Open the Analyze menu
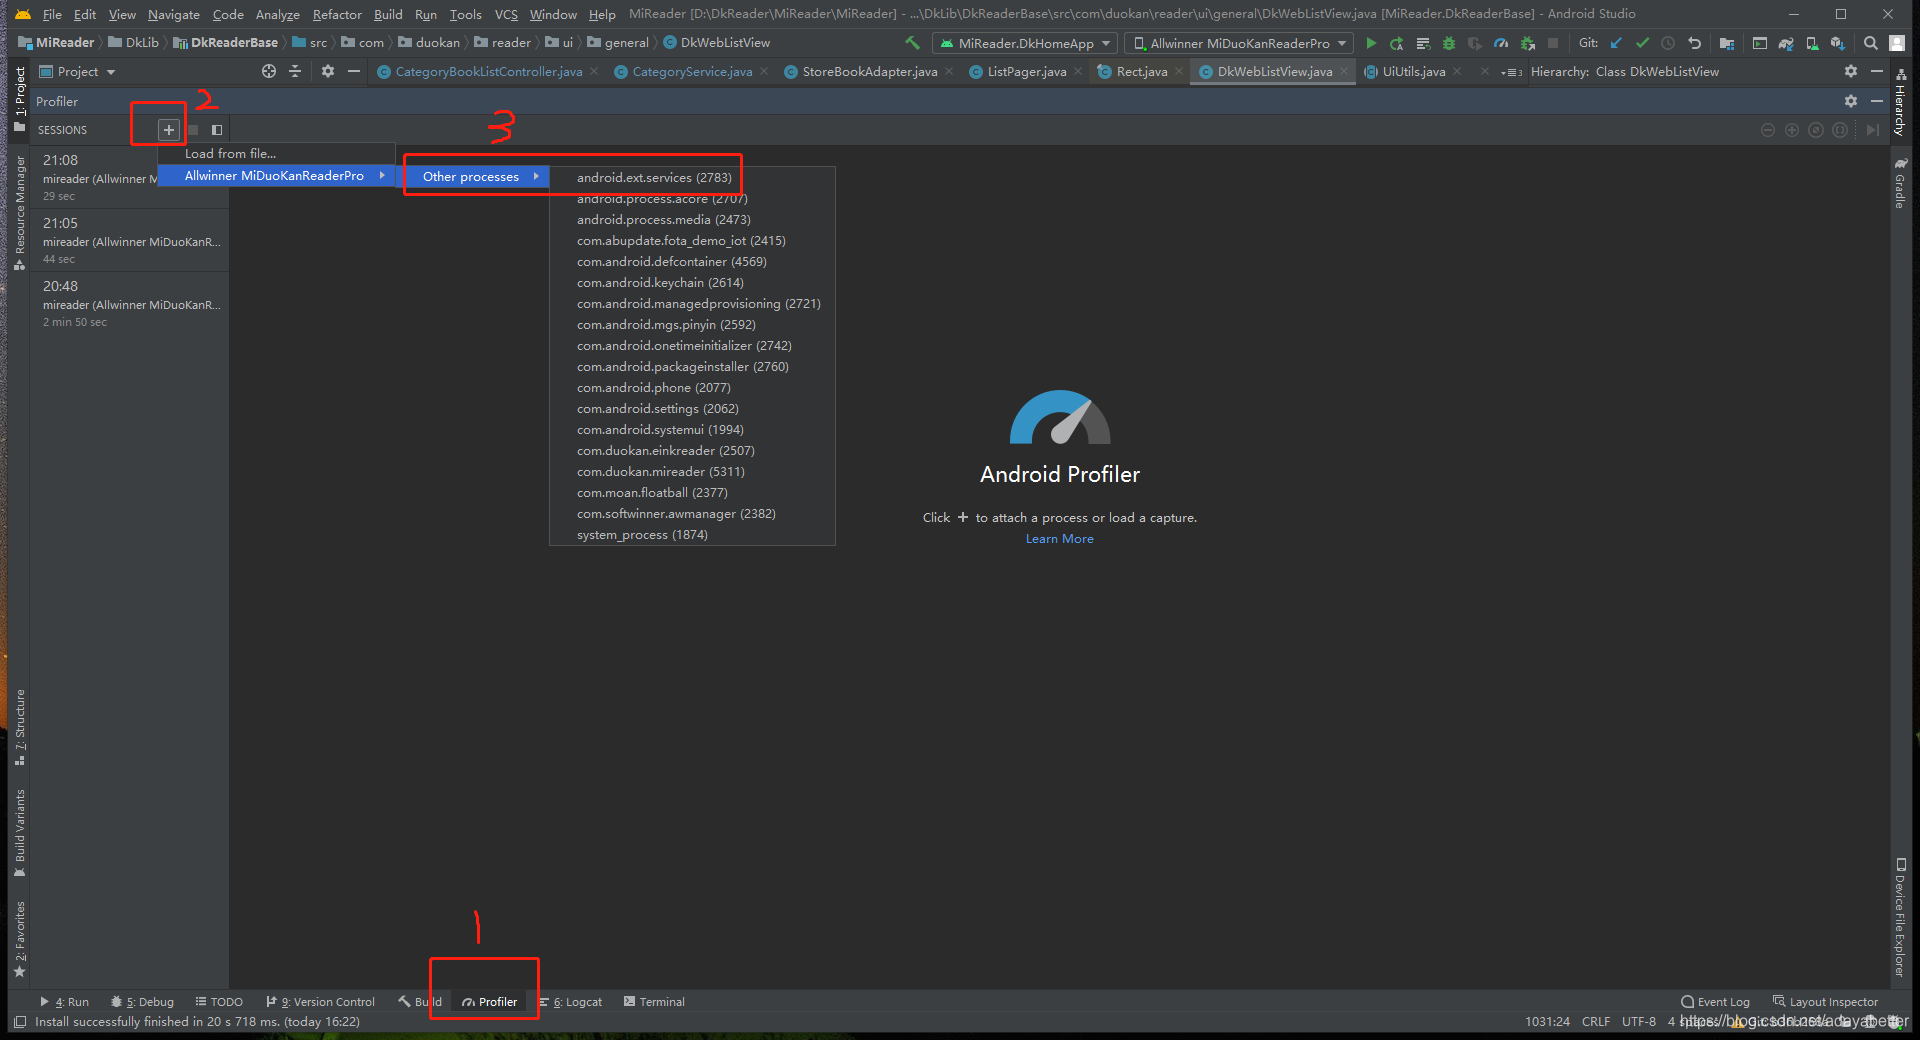Image resolution: width=1920 pixels, height=1040 pixels. 277,14
